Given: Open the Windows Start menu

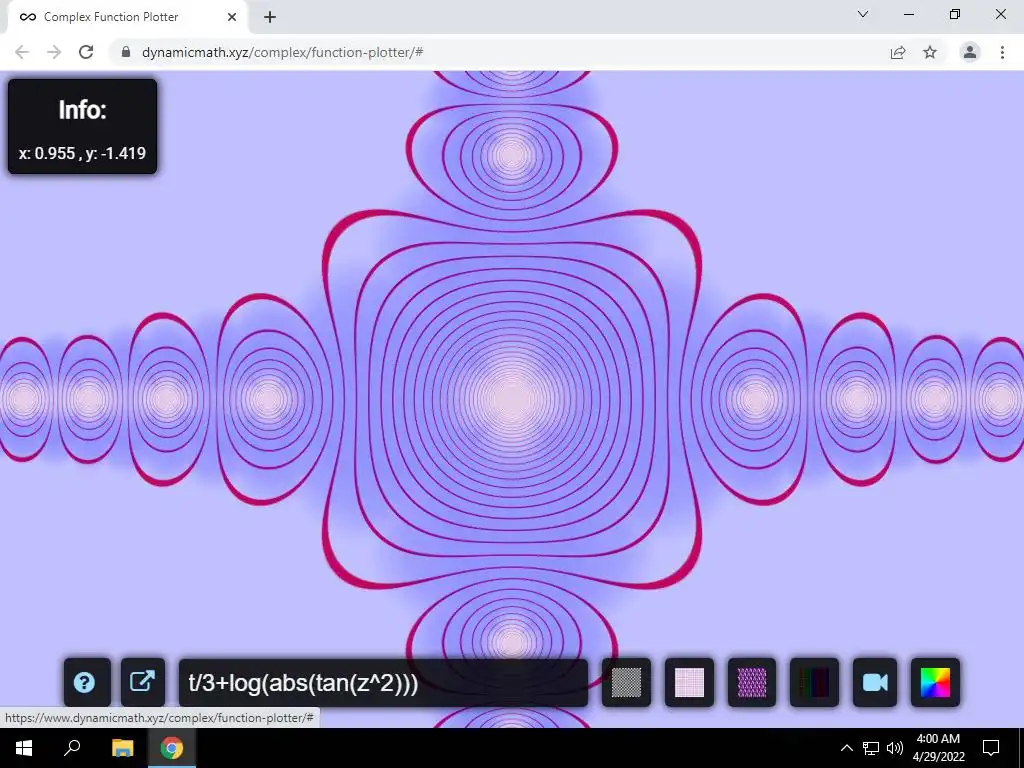Looking at the screenshot, I should pos(24,748).
